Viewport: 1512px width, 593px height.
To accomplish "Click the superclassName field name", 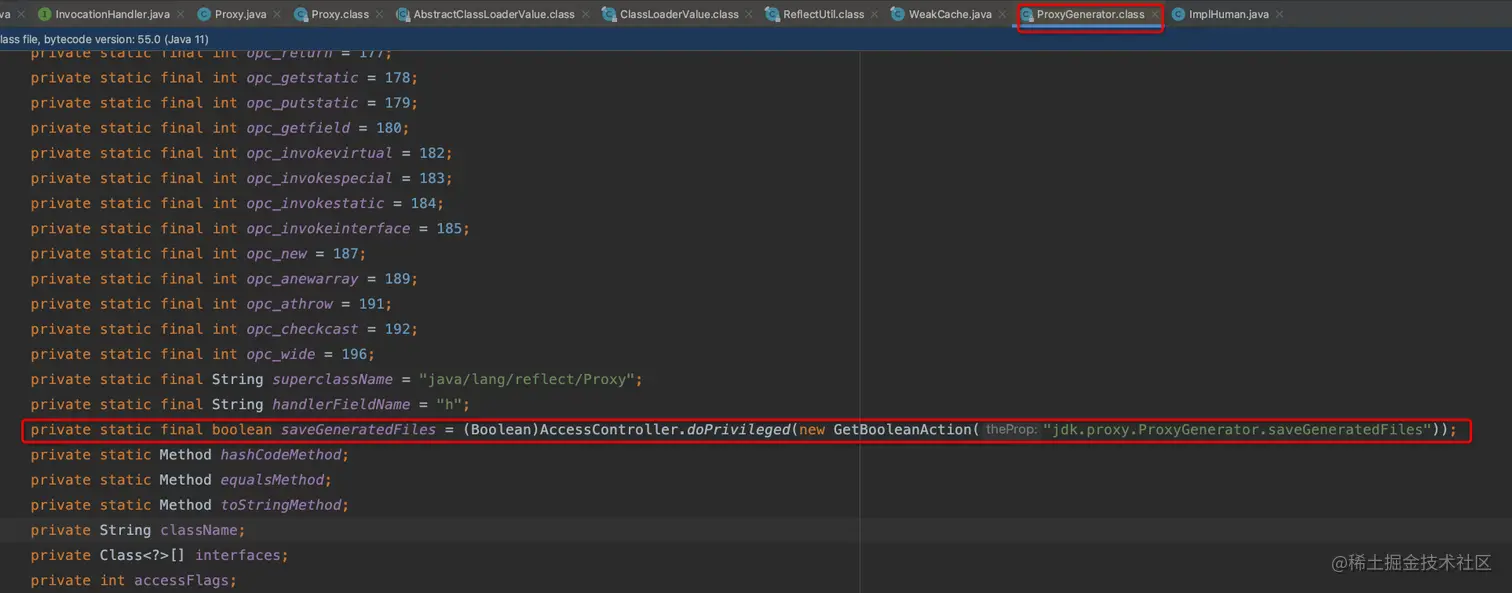I will [x=333, y=379].
